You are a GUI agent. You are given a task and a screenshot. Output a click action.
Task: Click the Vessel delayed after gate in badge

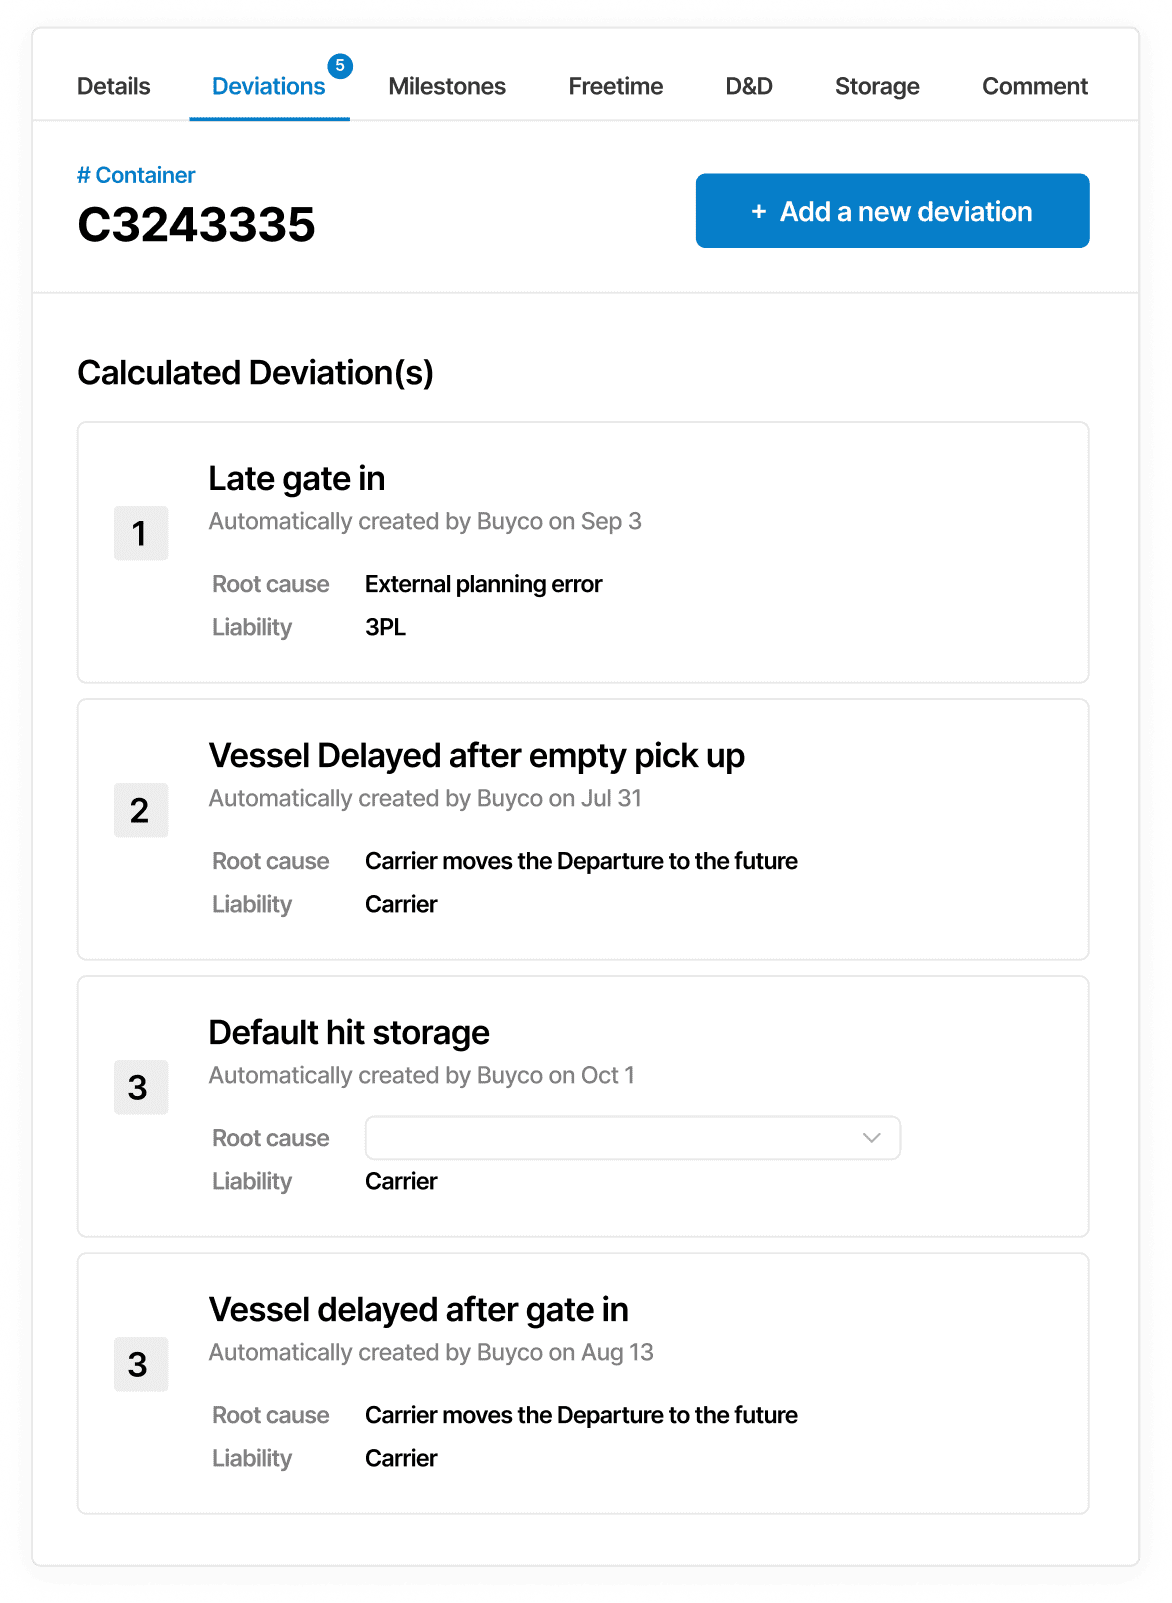click(141, 1364)
